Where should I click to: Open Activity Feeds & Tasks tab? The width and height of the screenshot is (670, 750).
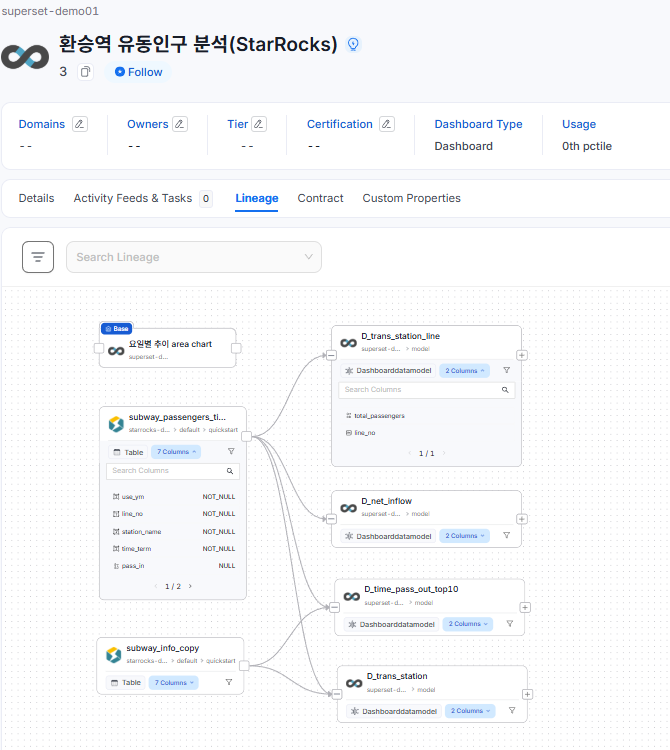pos(132,198)
